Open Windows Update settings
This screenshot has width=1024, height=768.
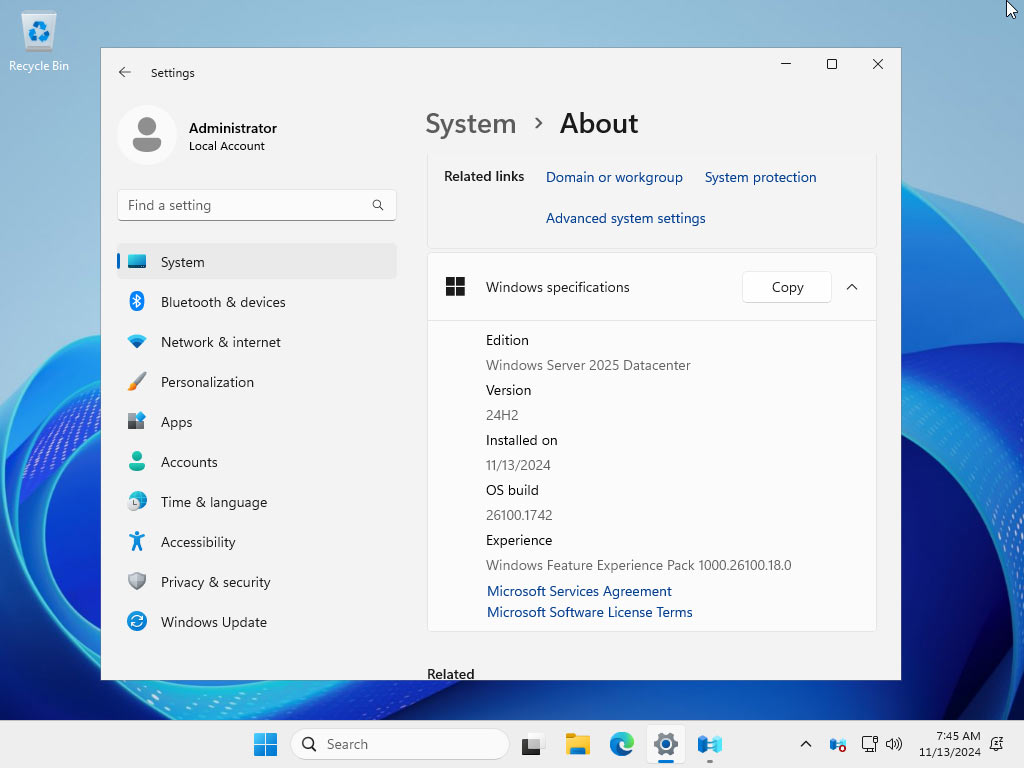pos(257,622)
